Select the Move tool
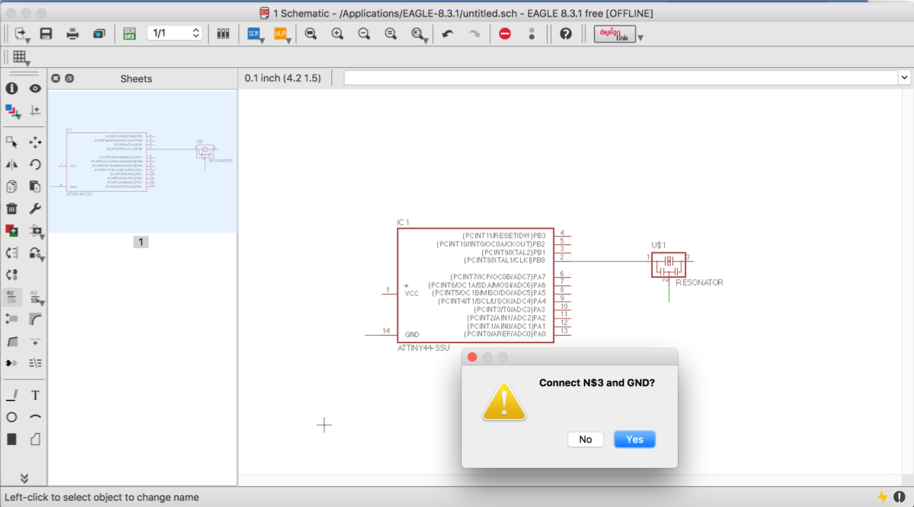This screenshot has height=507, width=914. [35, 142]
